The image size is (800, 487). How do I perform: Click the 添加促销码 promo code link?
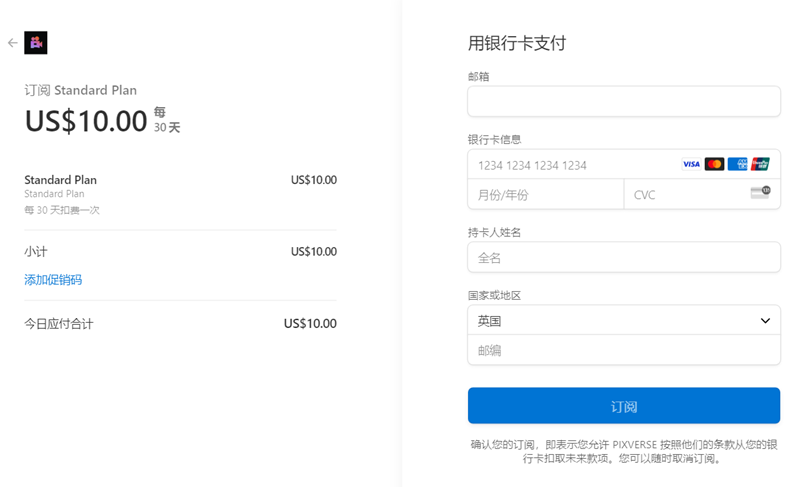point(53,280)
